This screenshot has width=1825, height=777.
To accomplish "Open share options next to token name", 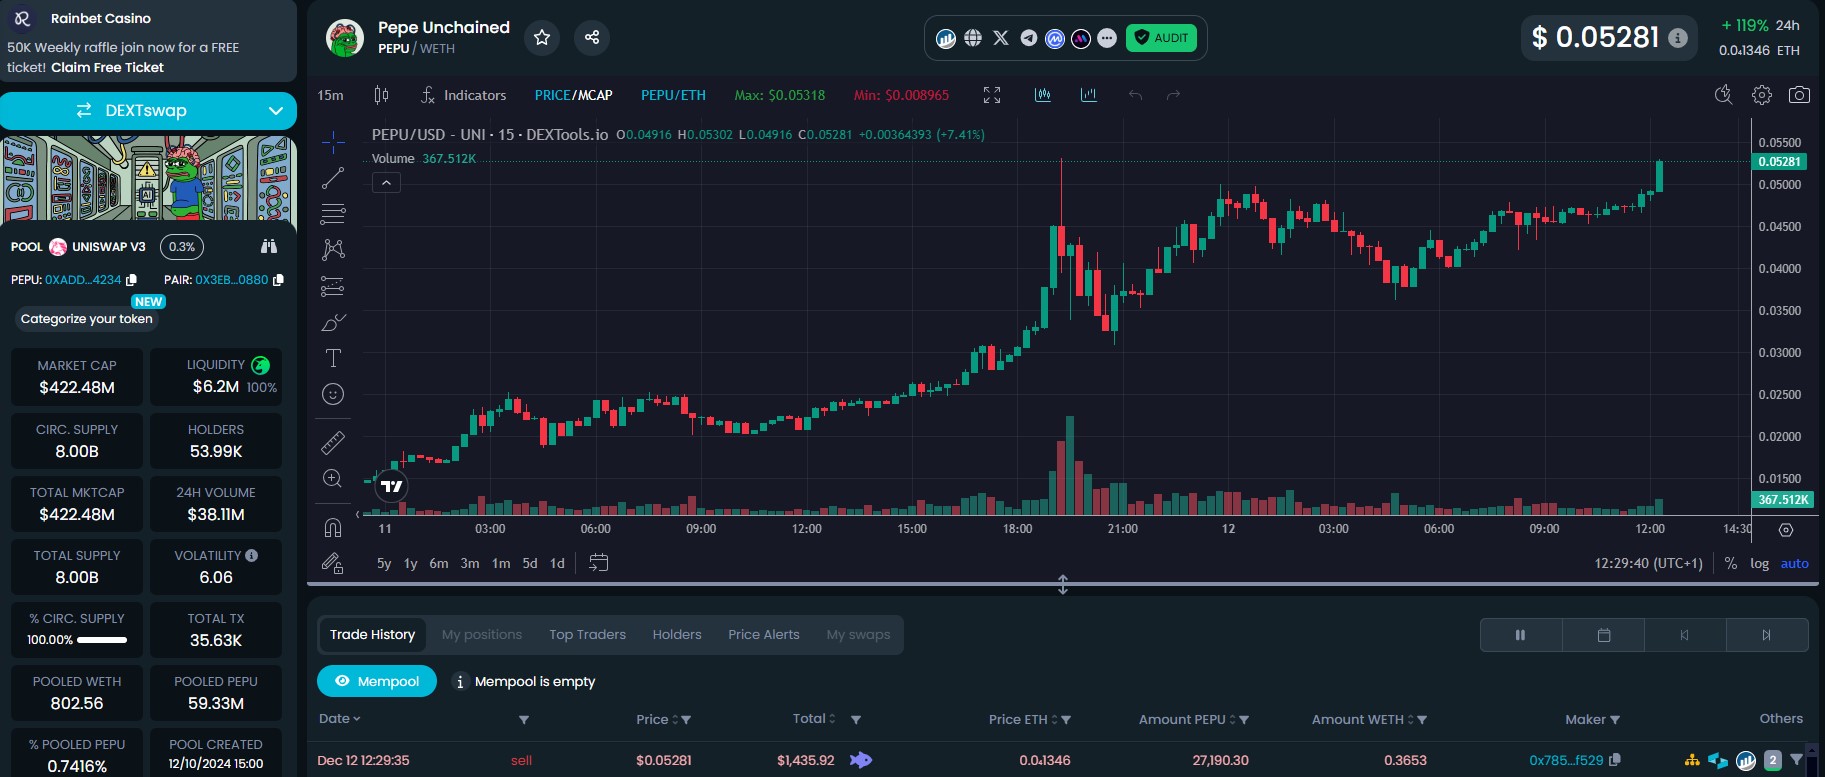I will pos(592,37).
